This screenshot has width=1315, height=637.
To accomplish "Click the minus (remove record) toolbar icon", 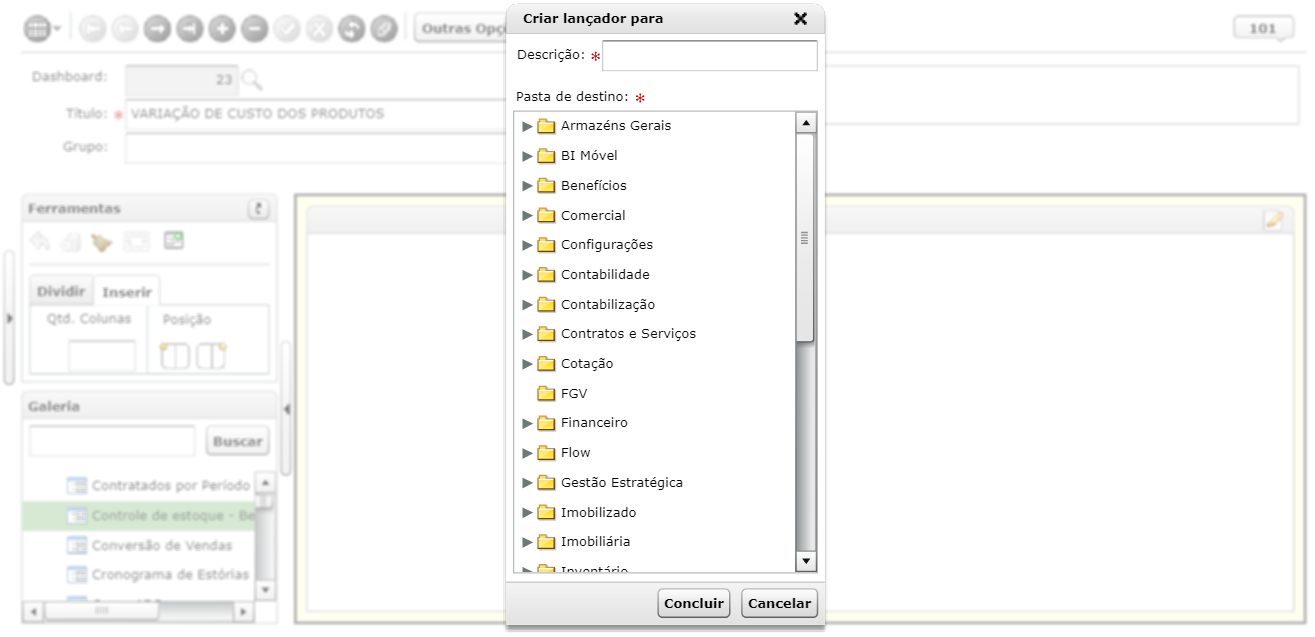I will click(254, 29).
